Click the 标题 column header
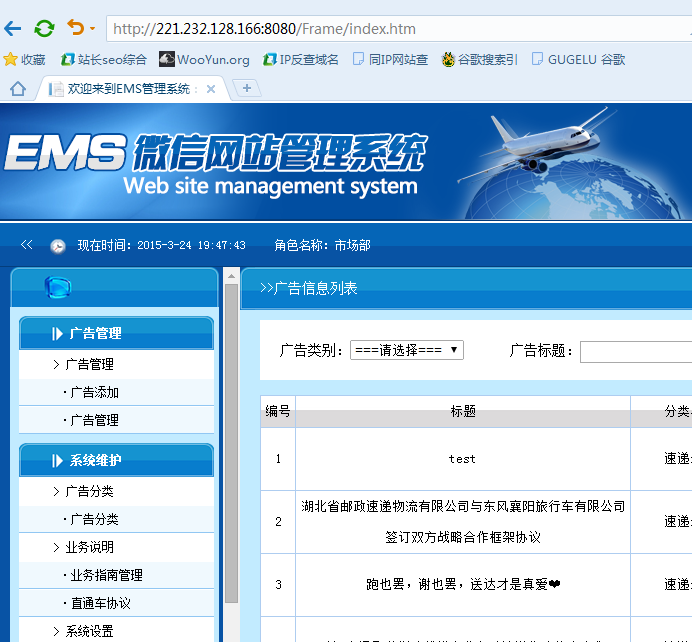Screen dimensions: 692x642 coord(463,411)
